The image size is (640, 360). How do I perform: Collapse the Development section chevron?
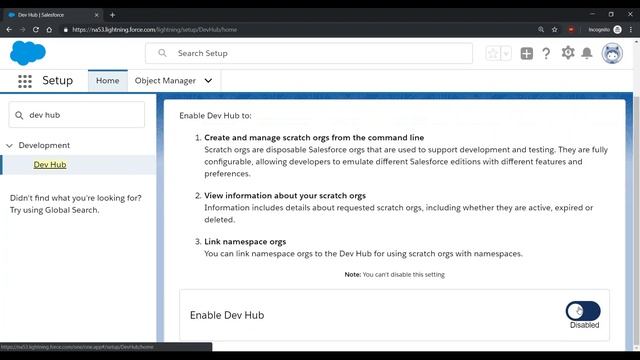(x=9, y=145)
